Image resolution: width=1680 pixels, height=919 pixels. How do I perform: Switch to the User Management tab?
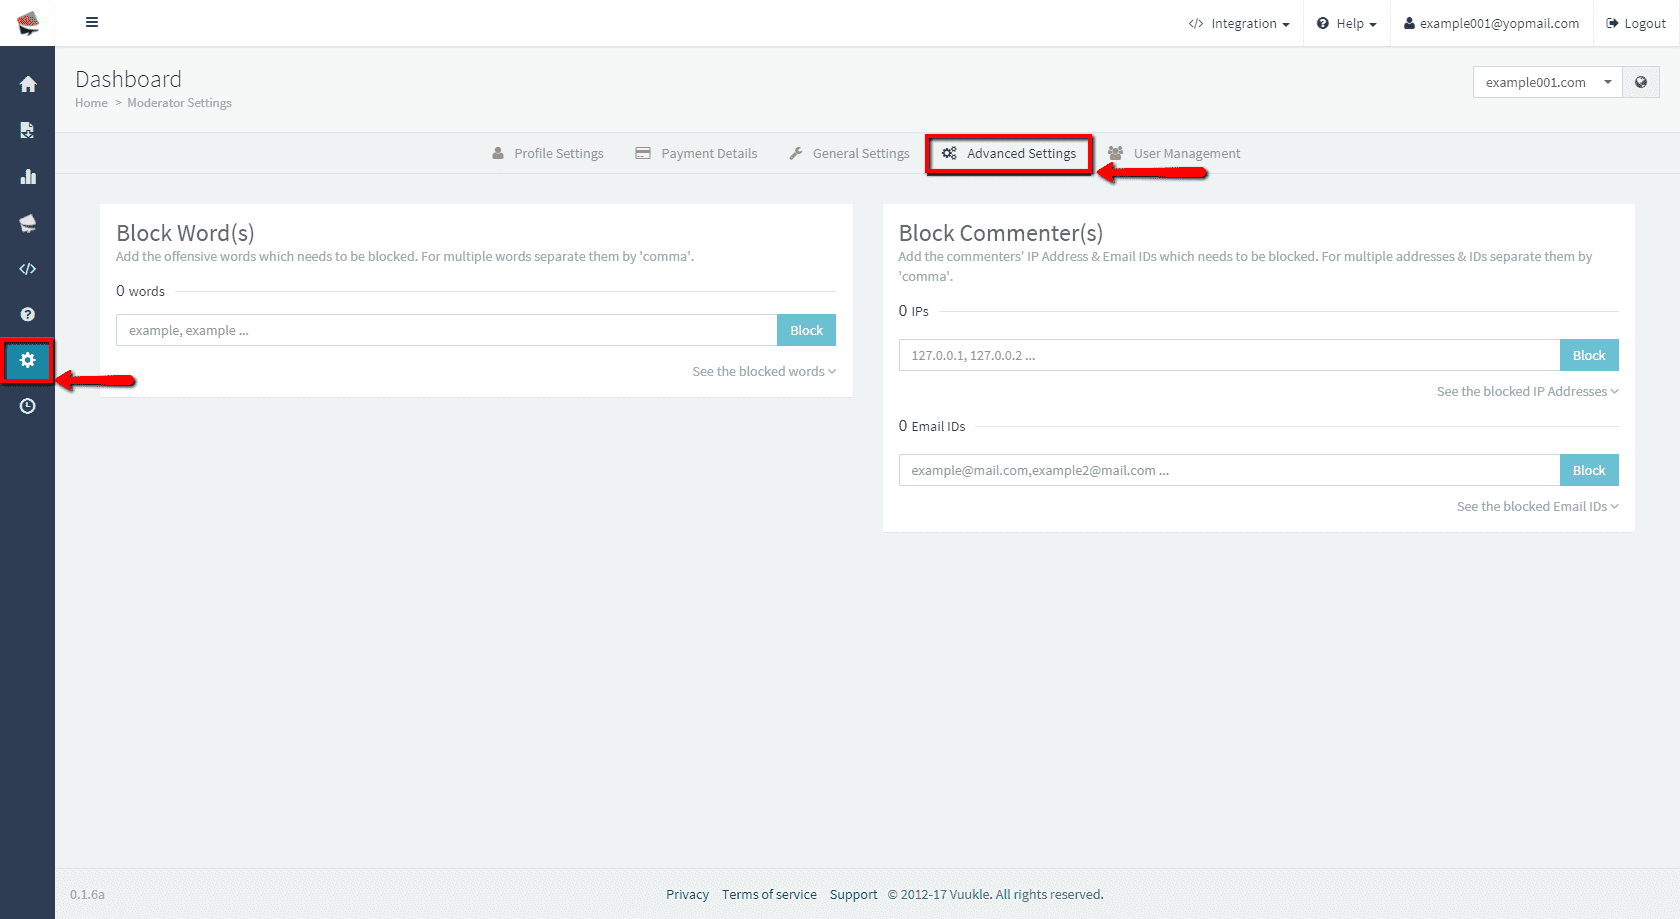1175,153
